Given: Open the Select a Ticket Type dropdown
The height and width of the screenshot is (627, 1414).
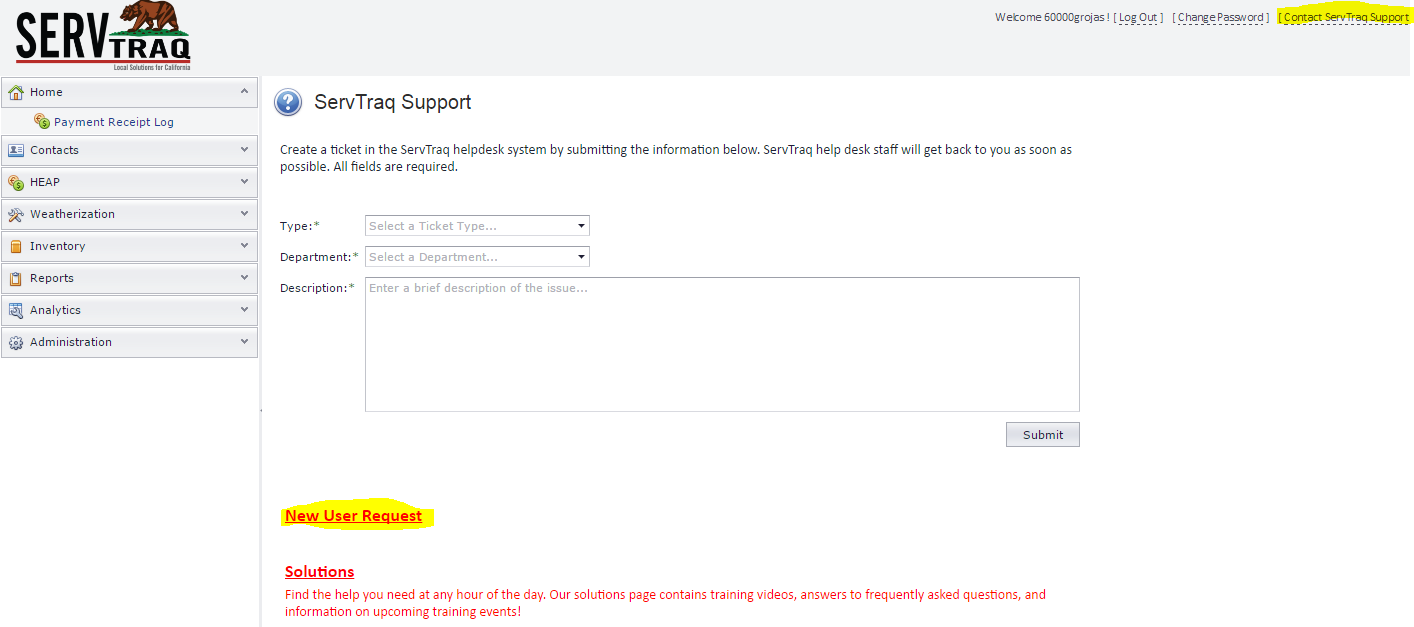Looking at the screenshot, I should [477, 226].
